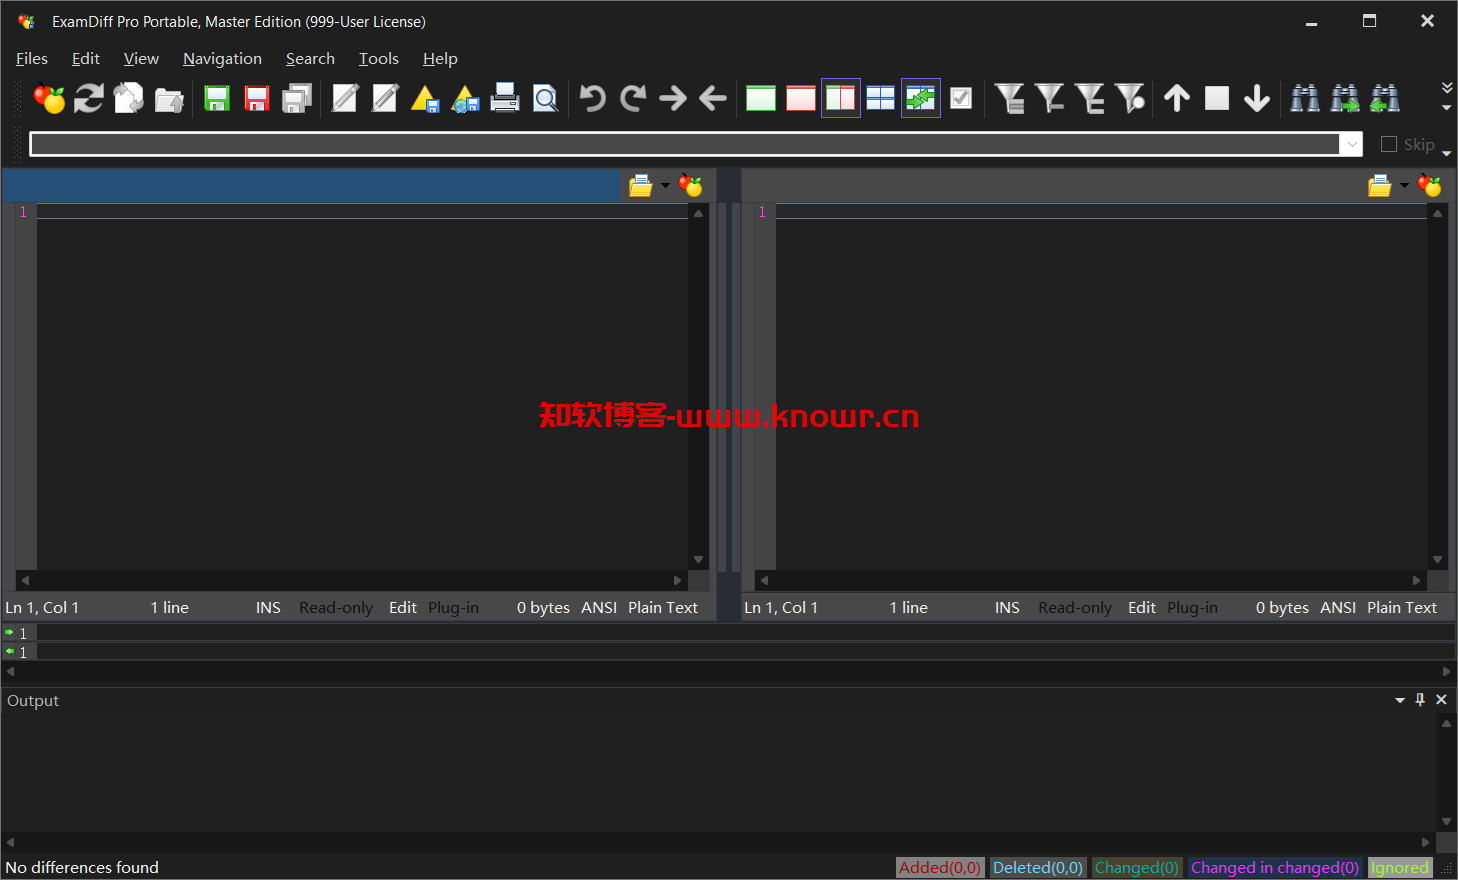
Task: Click ANSI encoding in right pane status
Action: (1338, 607)
